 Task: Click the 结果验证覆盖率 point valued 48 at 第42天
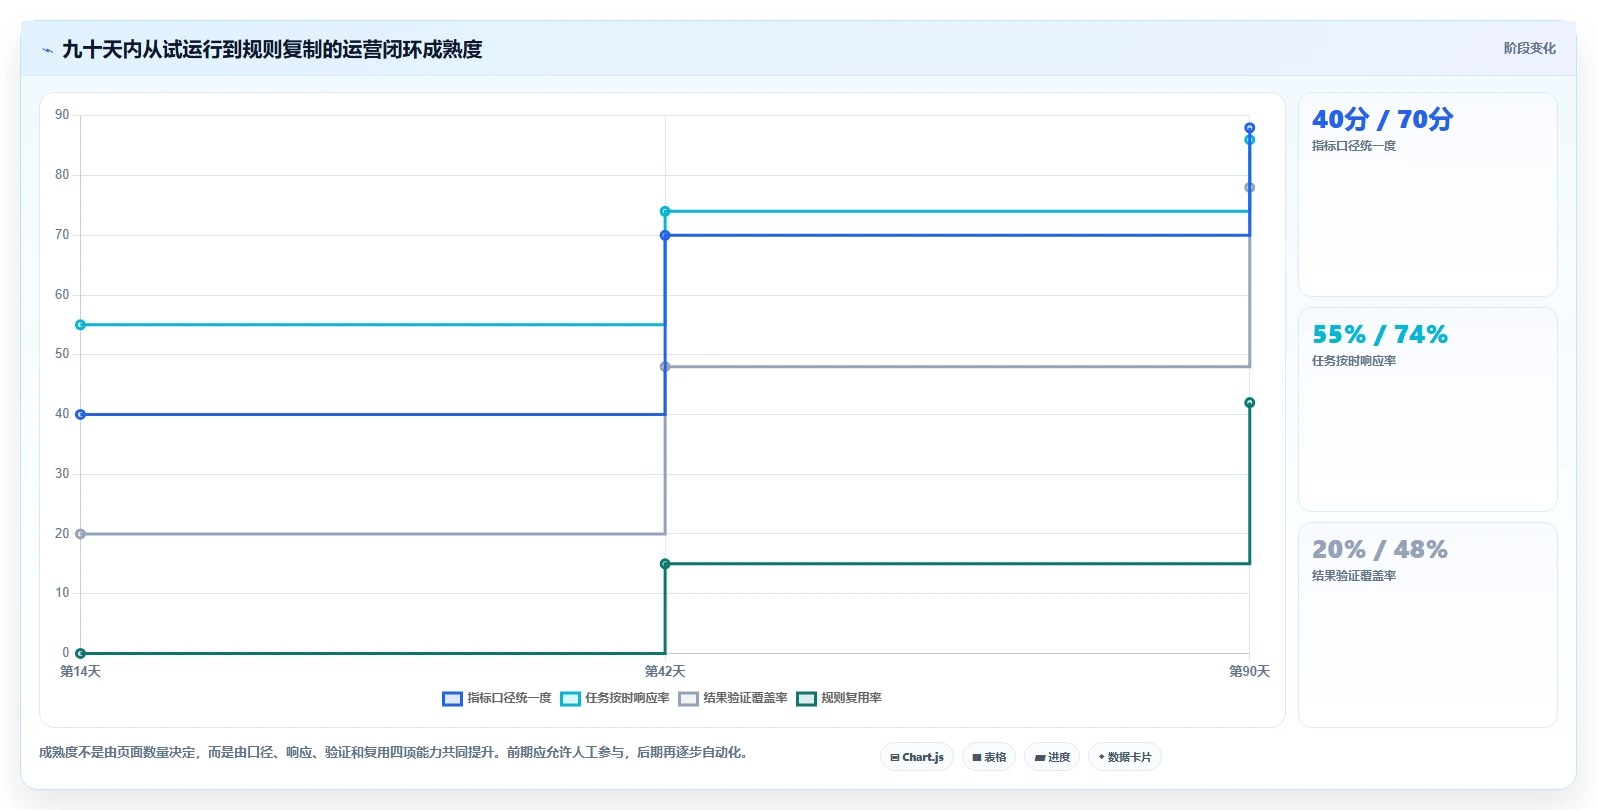(x=665, y=367)
